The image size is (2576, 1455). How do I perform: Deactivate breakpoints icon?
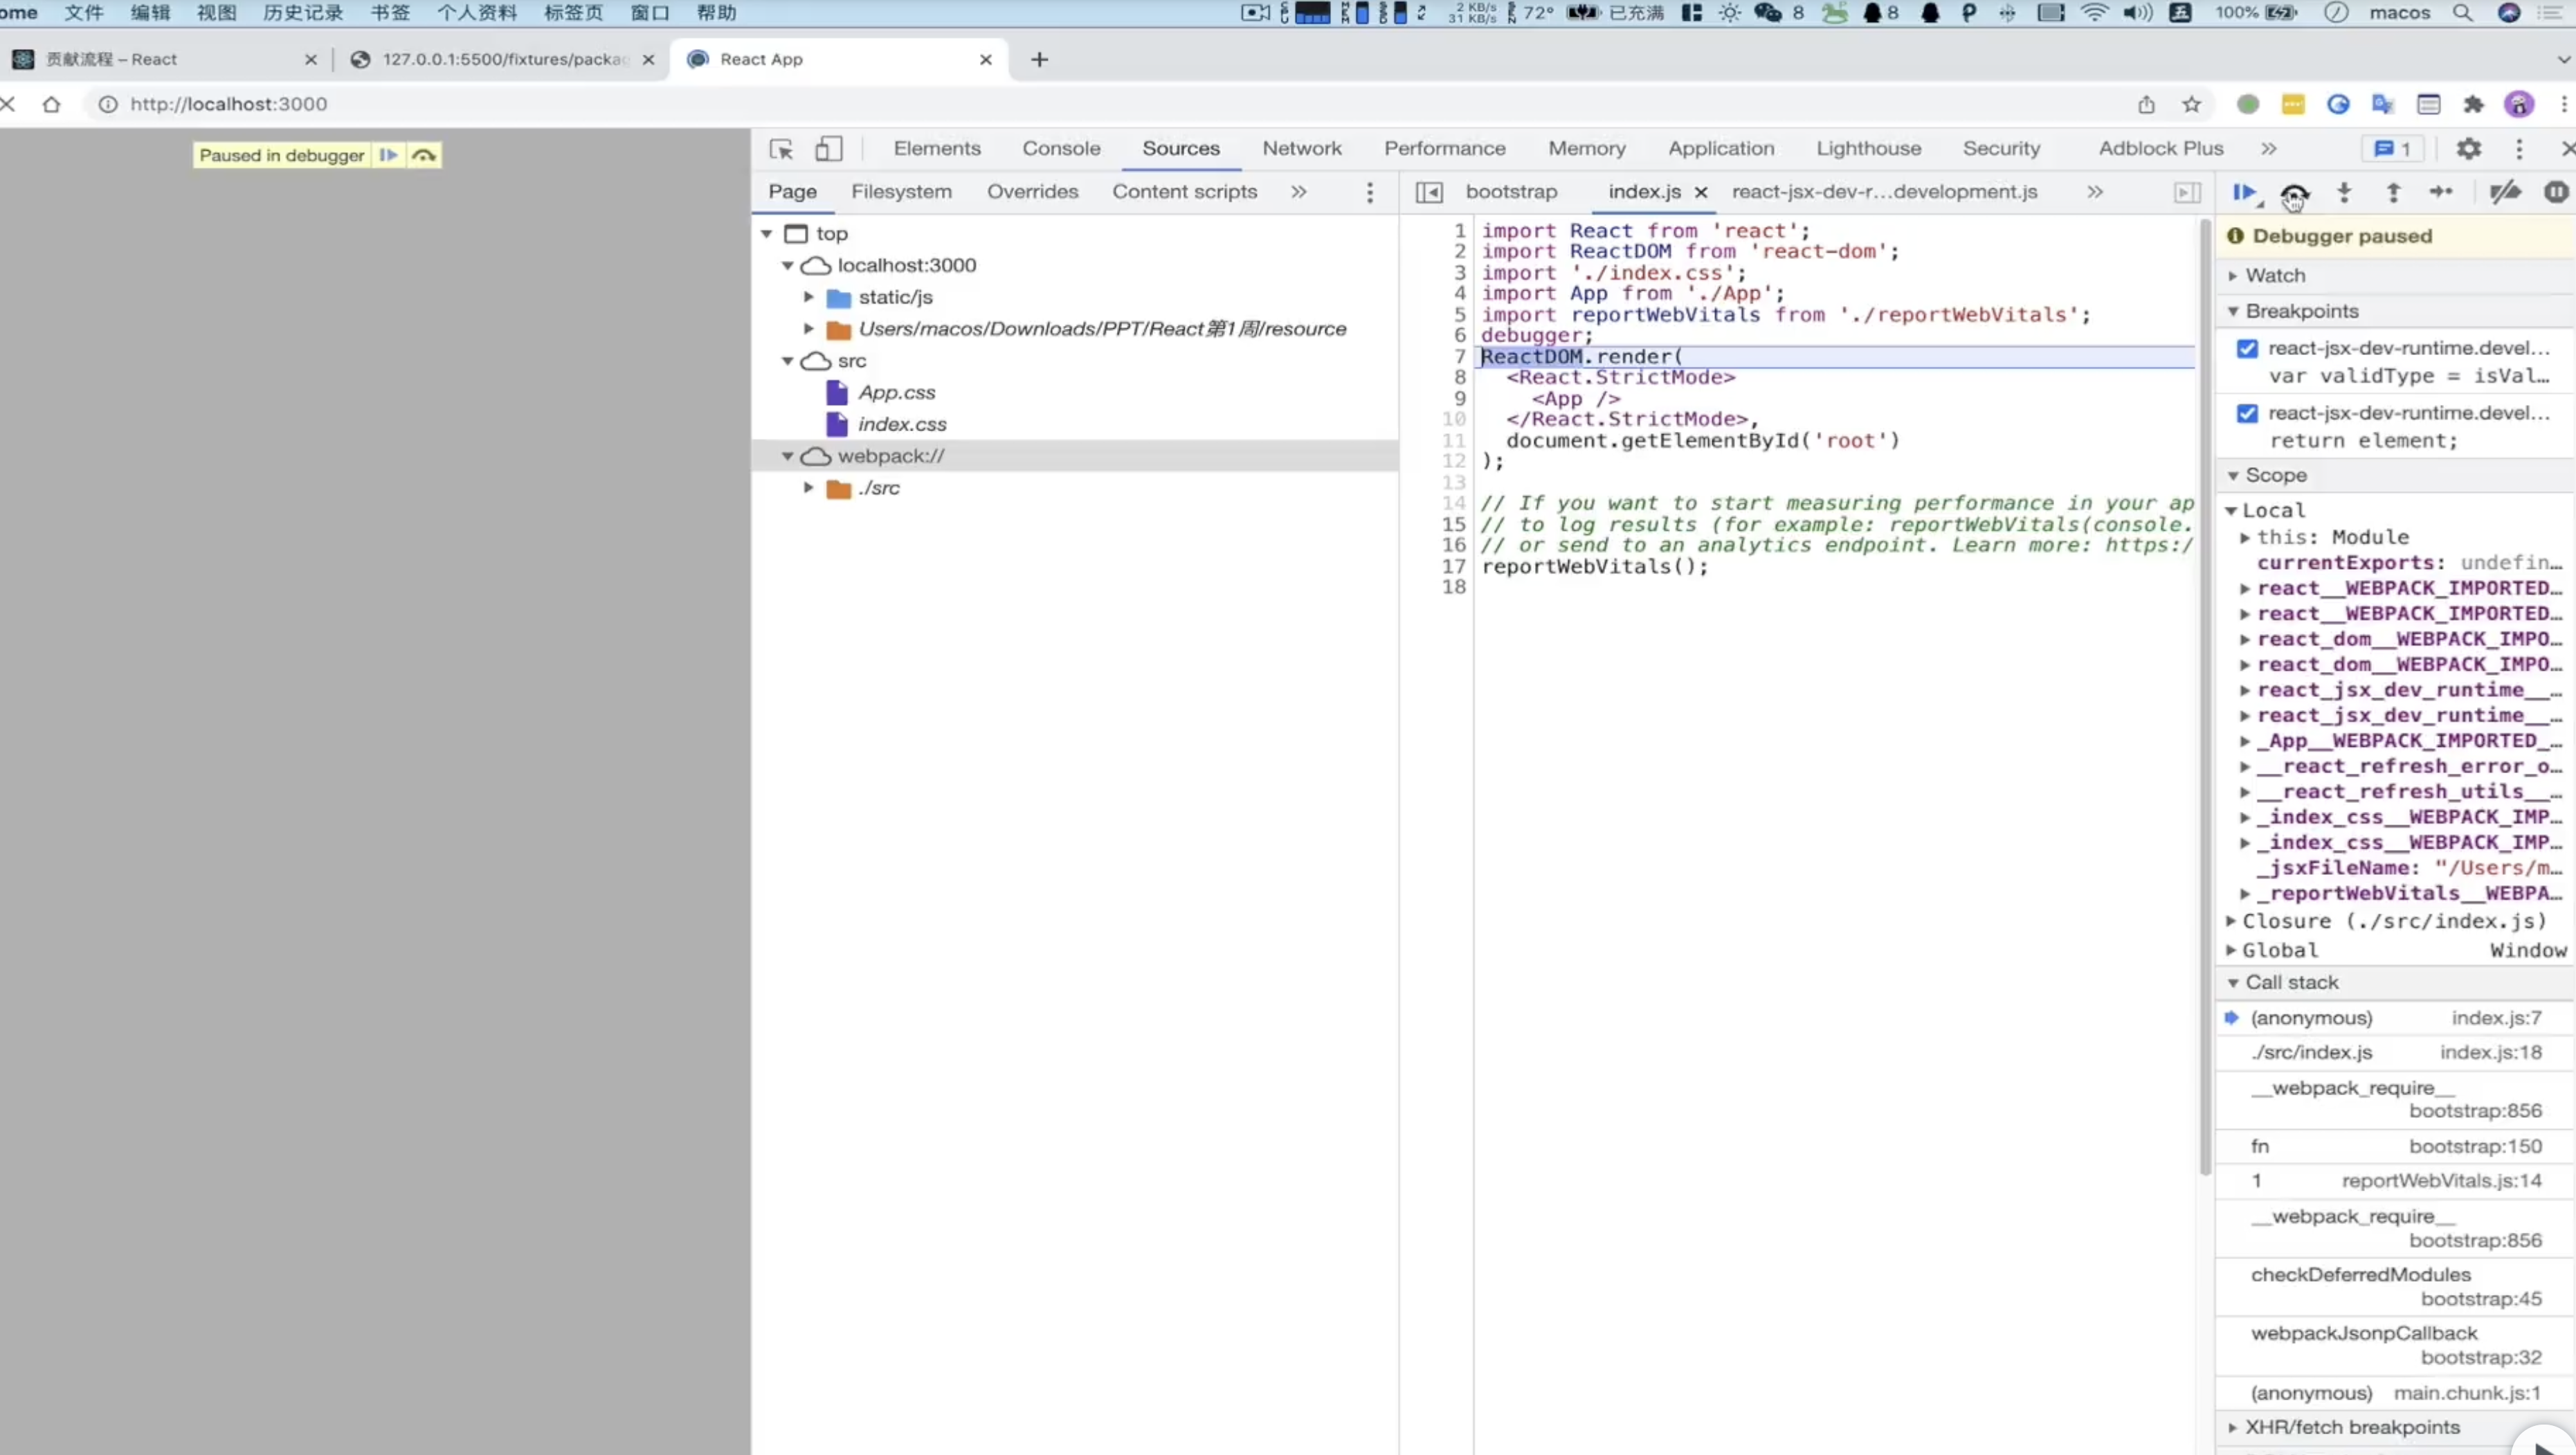(2504, 192)
